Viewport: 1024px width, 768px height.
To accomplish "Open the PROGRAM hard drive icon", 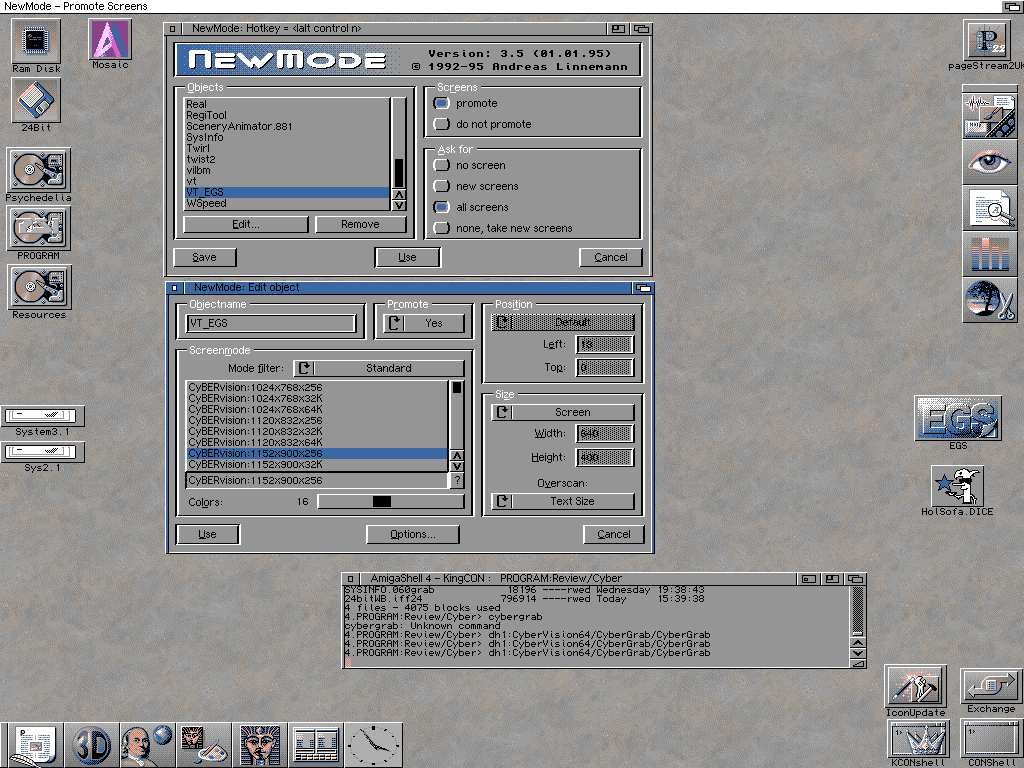I will tap(39, 228).
